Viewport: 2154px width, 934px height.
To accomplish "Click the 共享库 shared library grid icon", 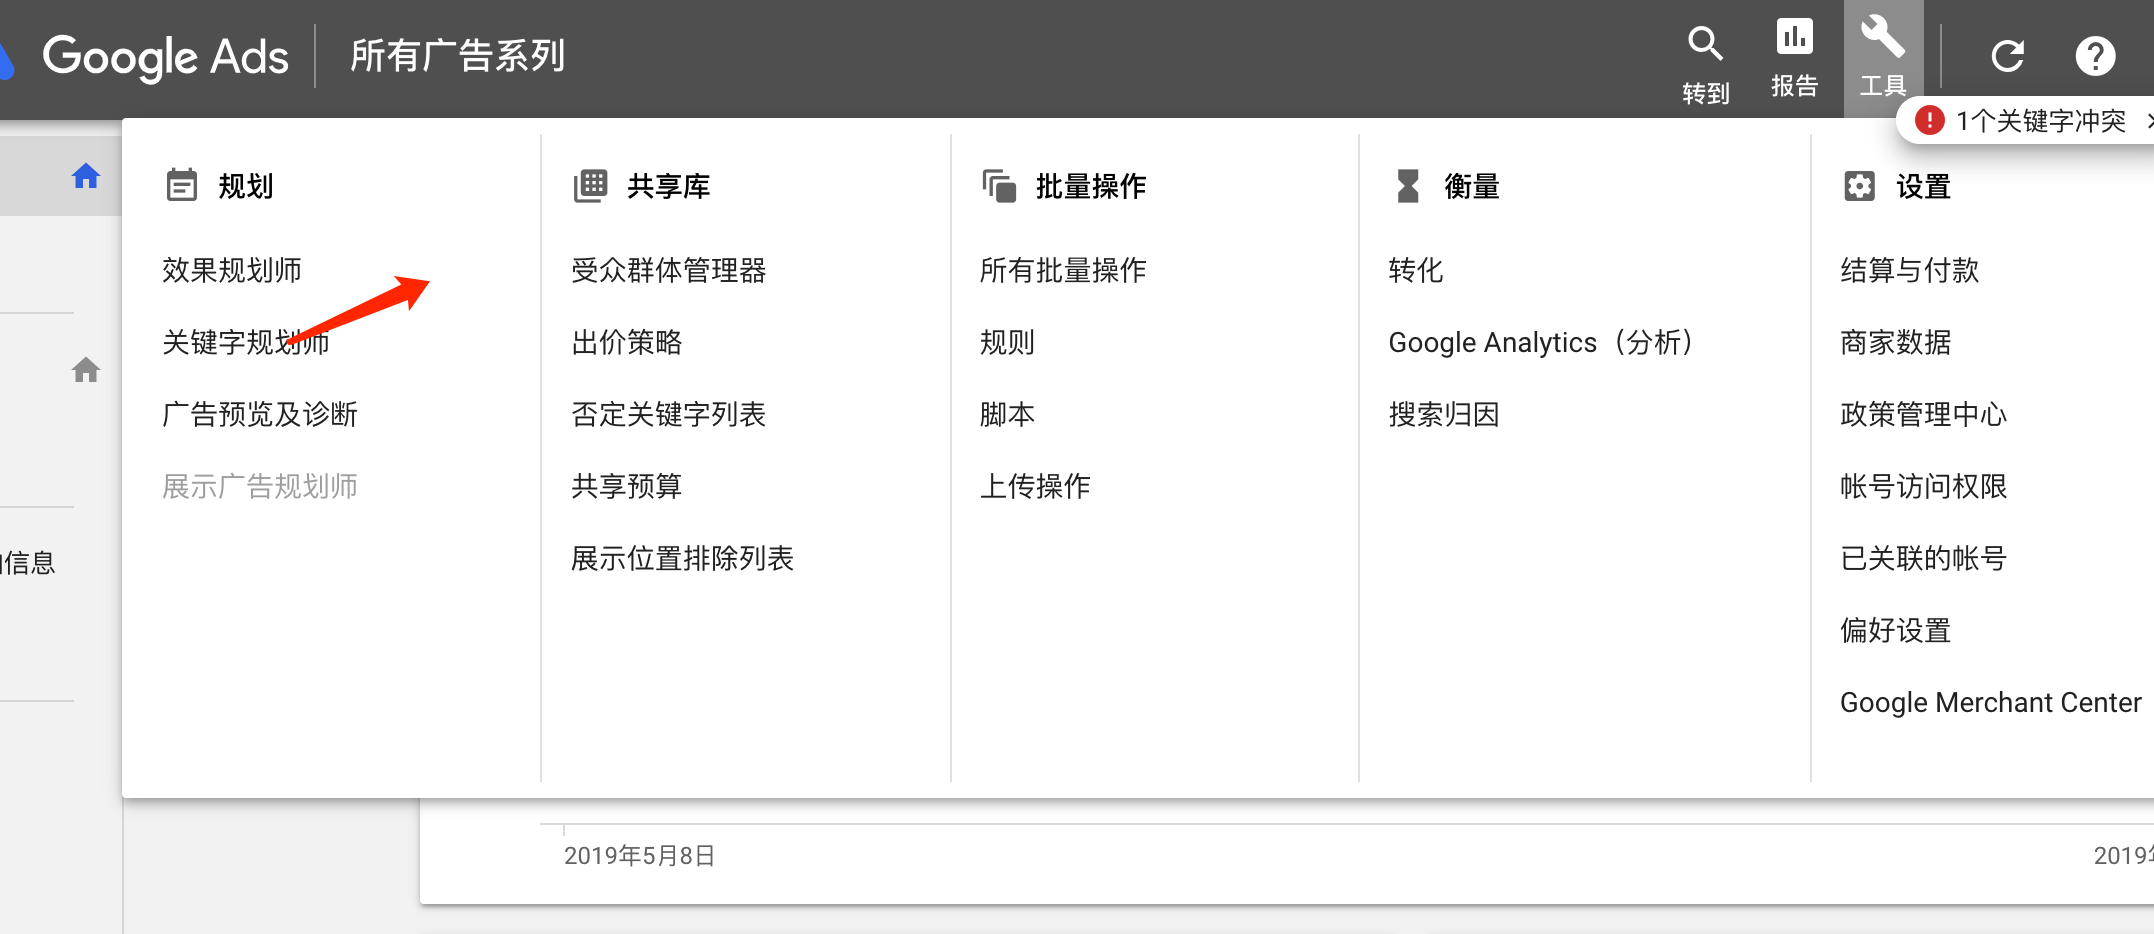I will 591,186.
